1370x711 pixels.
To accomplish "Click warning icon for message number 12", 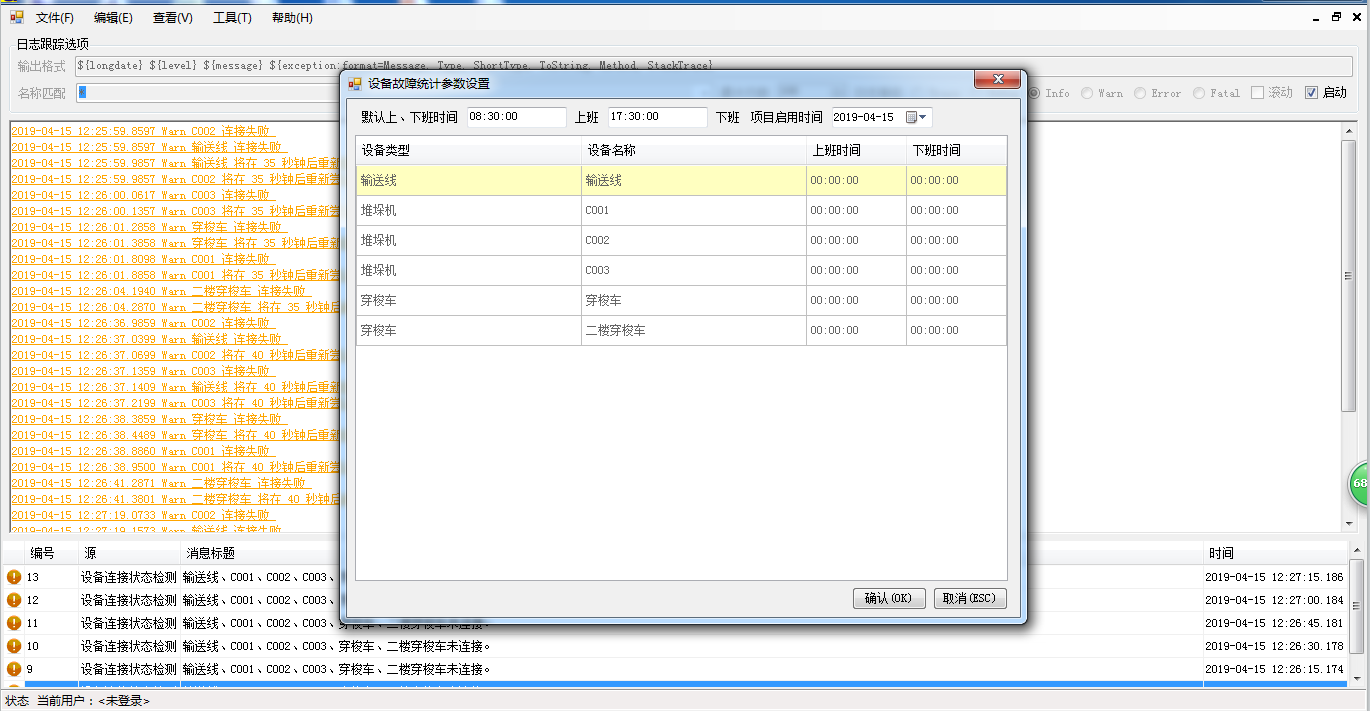I will pyautogui.click(x=14, y=600).
